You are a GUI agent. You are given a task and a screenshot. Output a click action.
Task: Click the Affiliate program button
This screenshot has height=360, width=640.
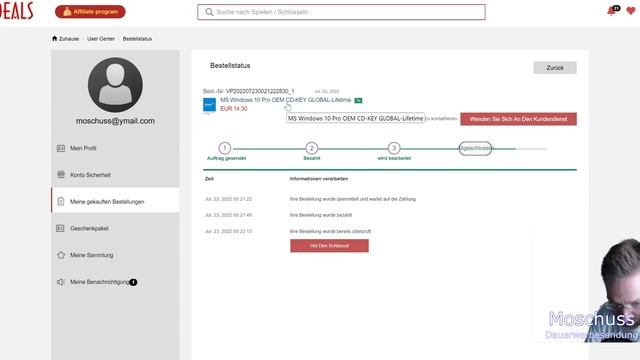click(x=90, y=12)
